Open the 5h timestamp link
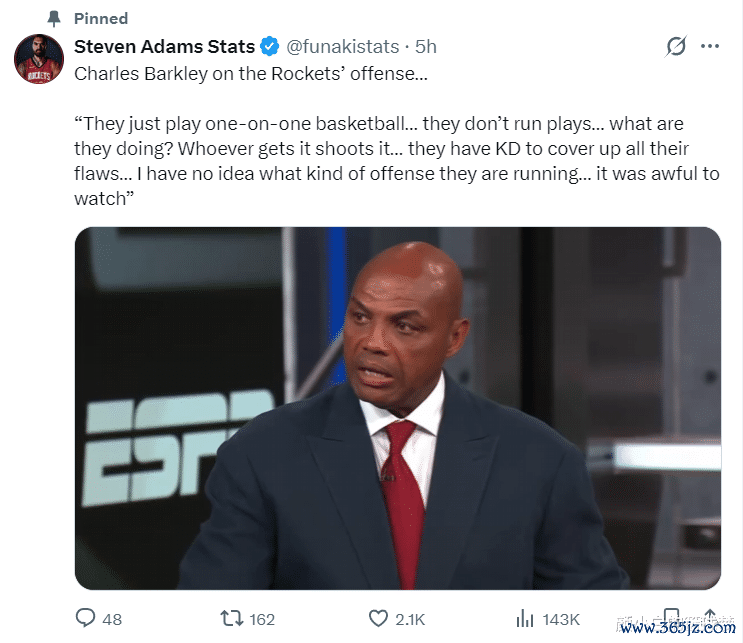 [426, 47]
